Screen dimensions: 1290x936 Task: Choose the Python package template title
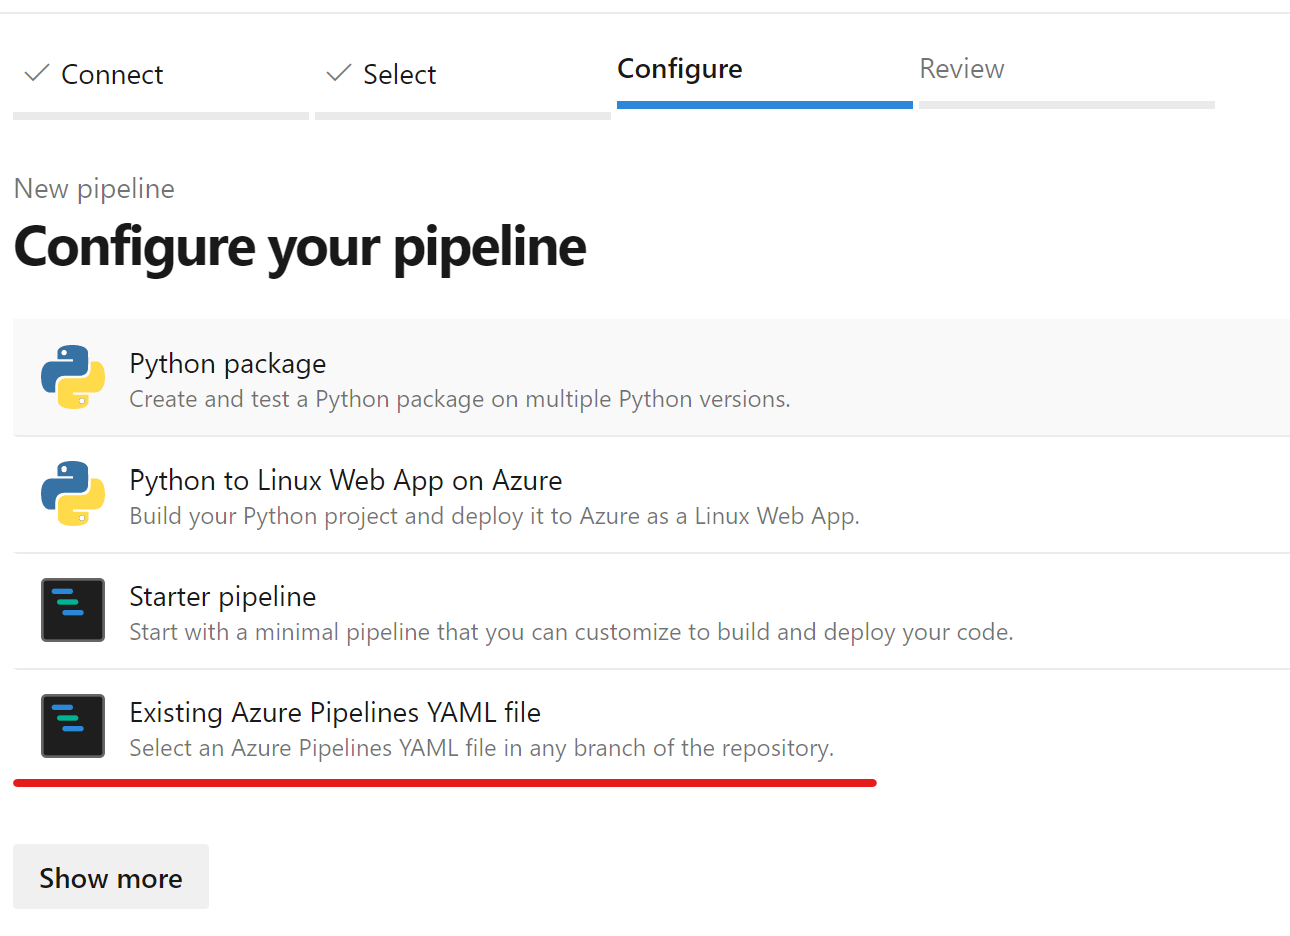pyautogui.click(x=228, y=364)
